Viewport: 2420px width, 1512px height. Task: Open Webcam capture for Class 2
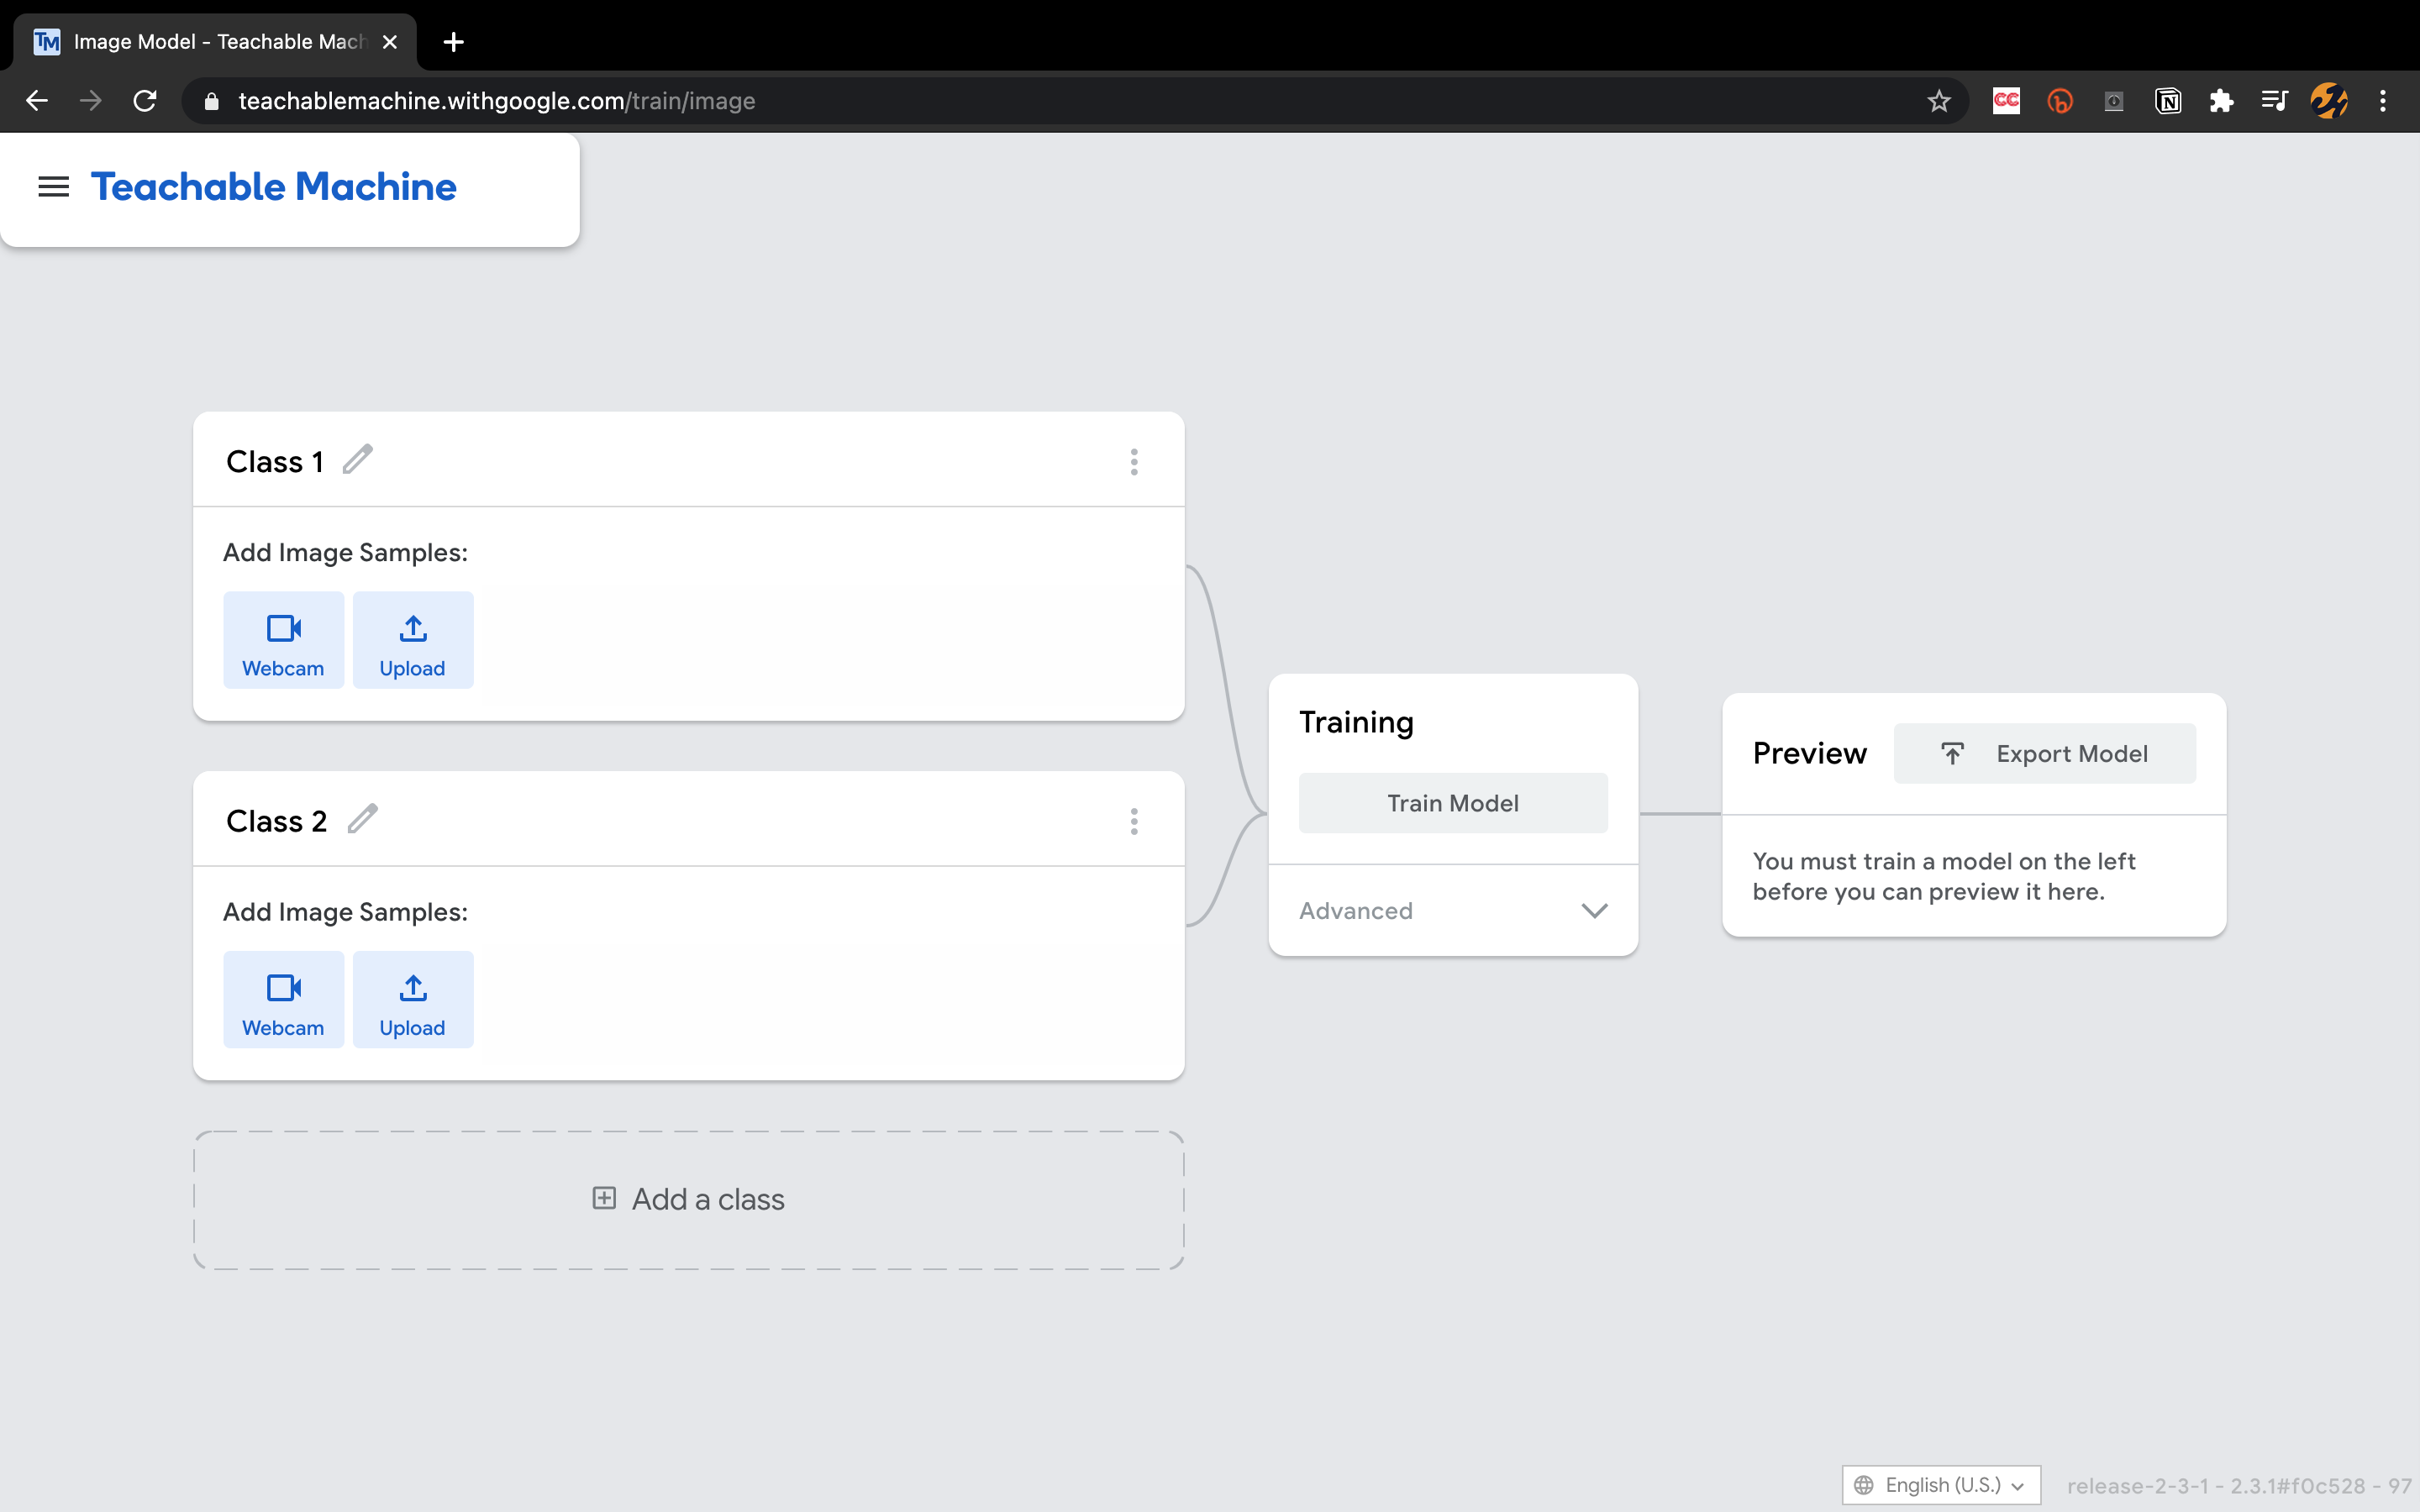(283, 999)
